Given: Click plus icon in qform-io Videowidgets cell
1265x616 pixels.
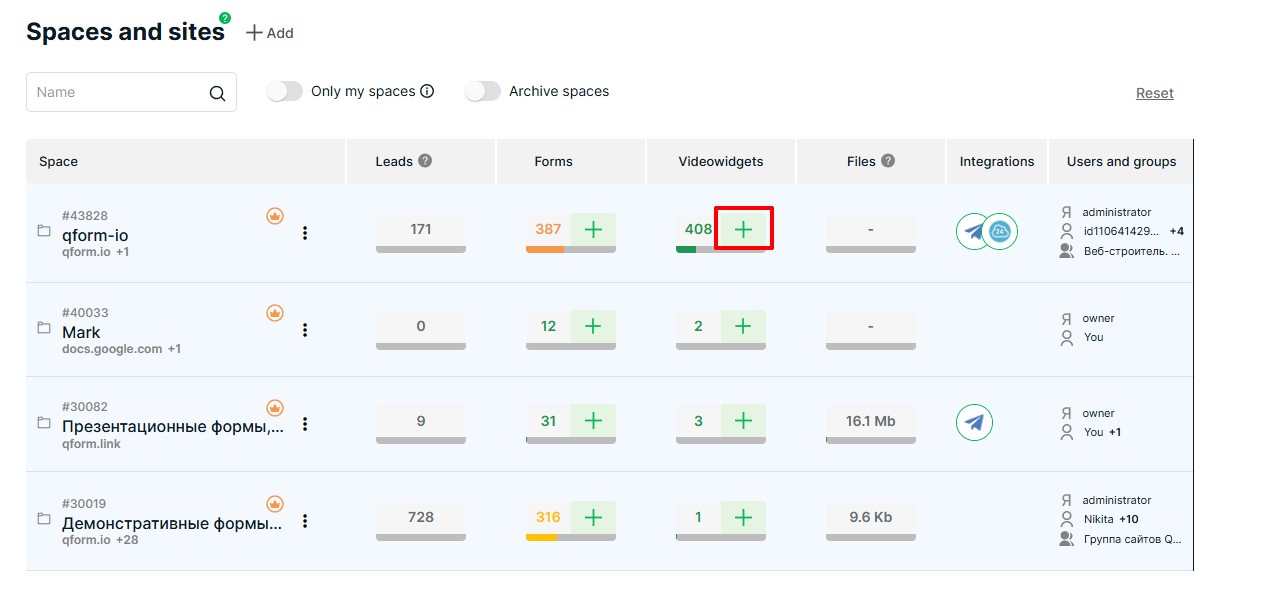Looking at the screenshot, I should [x=743, y=229].
